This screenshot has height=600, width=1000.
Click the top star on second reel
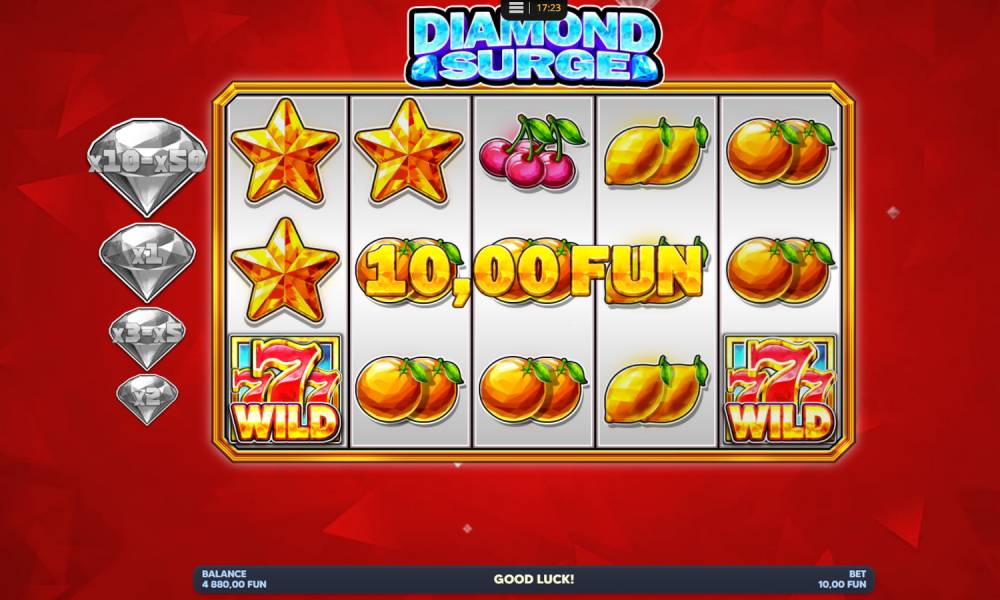click(408, 152)
